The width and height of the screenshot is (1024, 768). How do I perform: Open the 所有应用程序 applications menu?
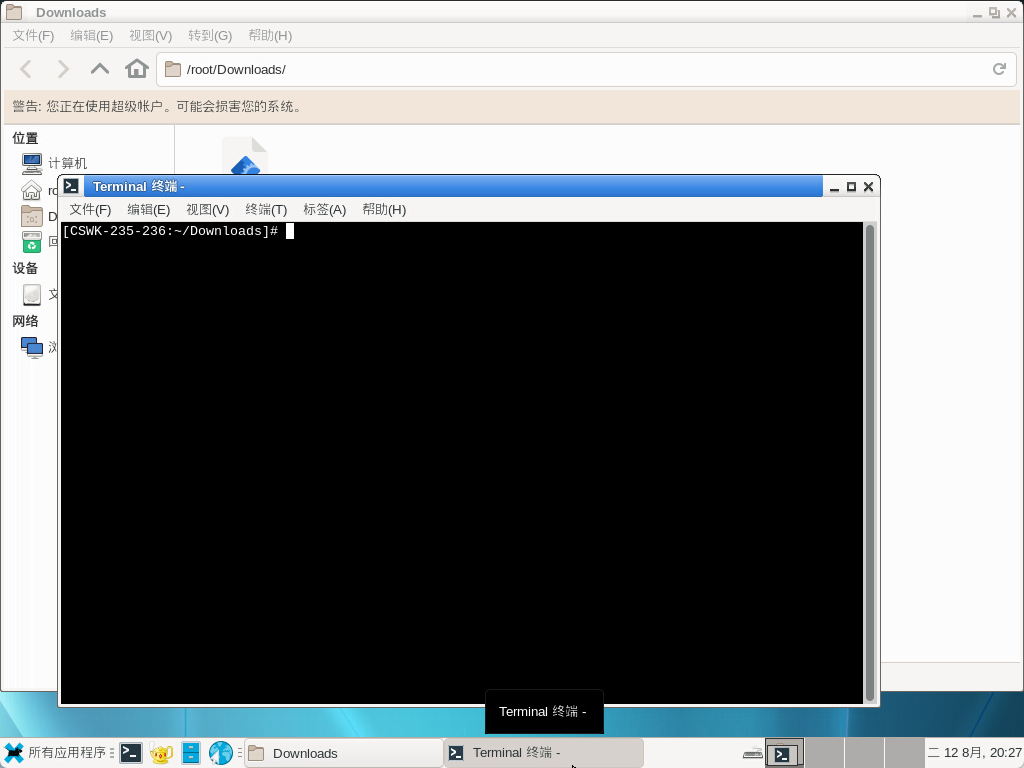coord(55,753)
